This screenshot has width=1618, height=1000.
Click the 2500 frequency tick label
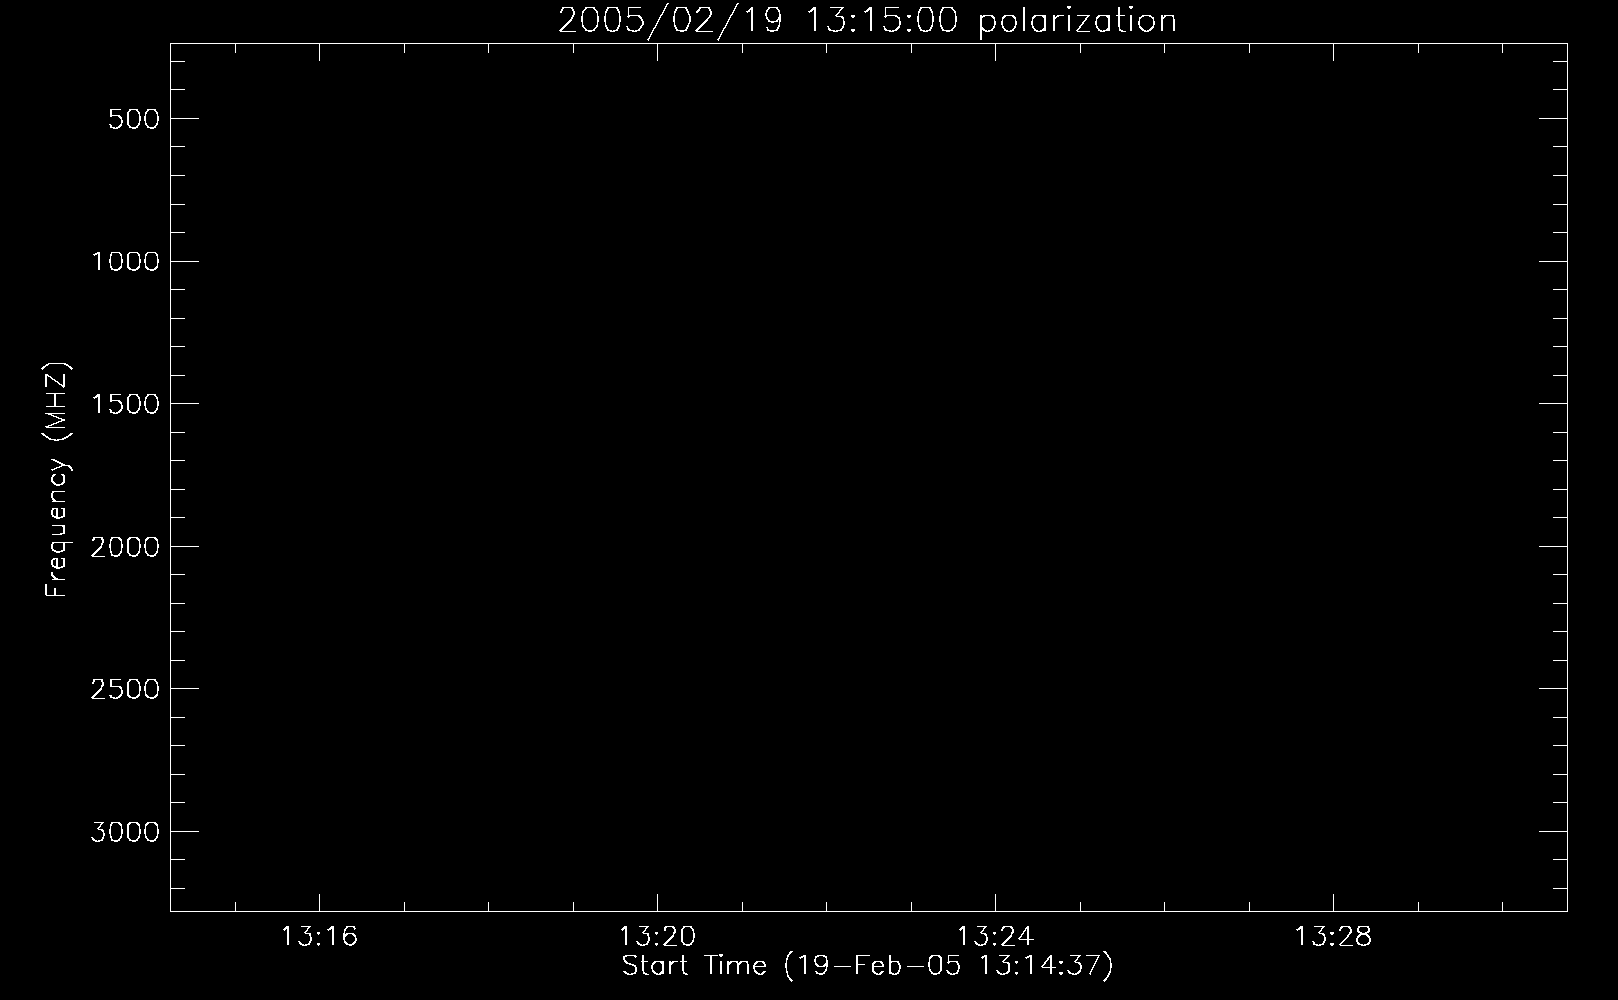(125, 690)
